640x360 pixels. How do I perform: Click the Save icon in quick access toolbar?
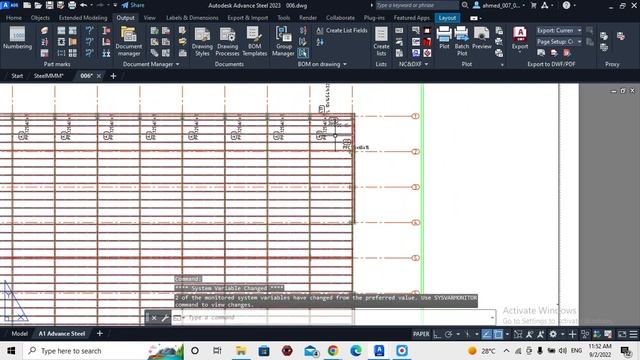49,5
